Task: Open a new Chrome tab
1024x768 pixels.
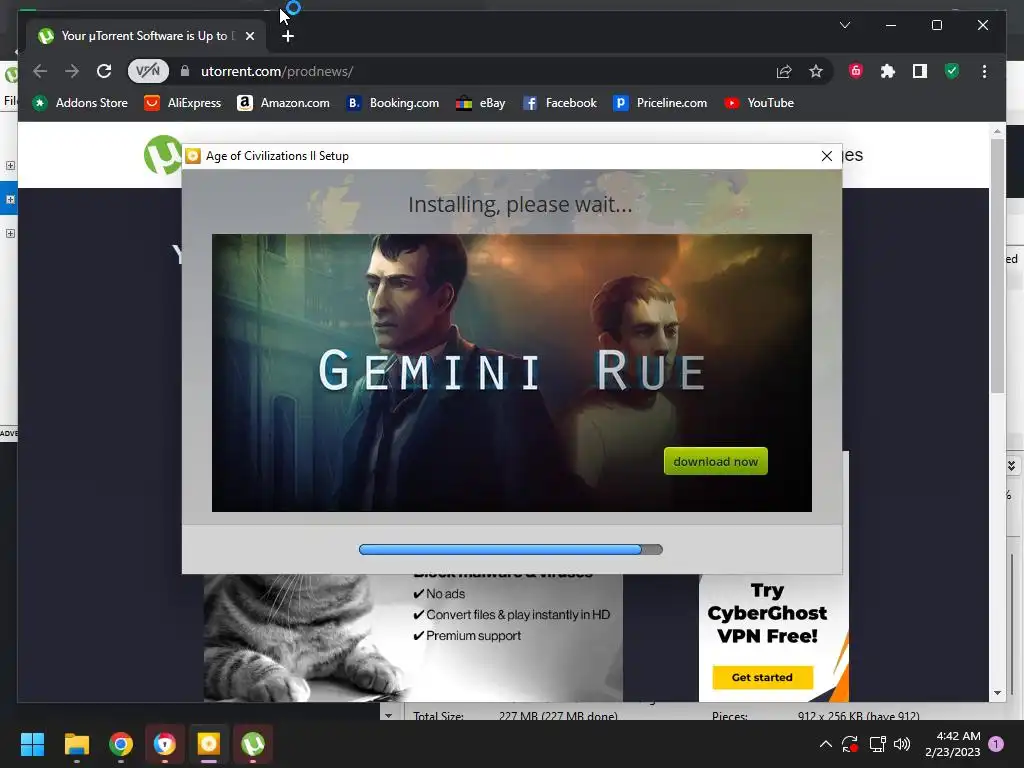Action: (287, 36)
